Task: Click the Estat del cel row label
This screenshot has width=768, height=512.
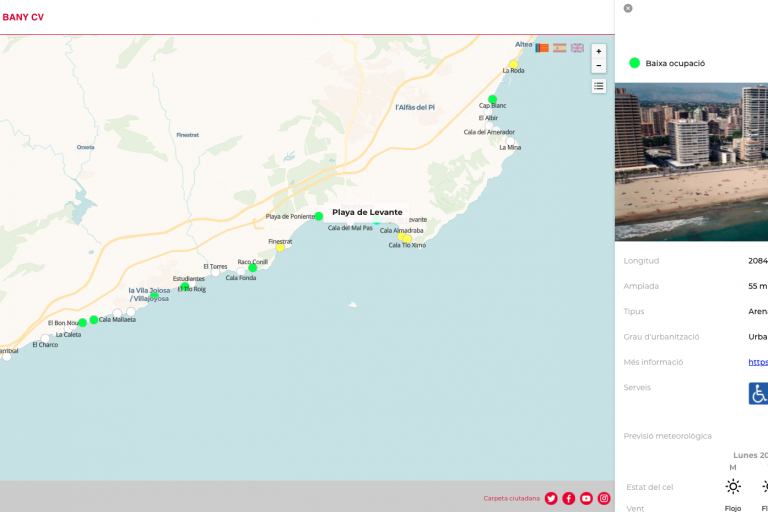Action: 649,487
